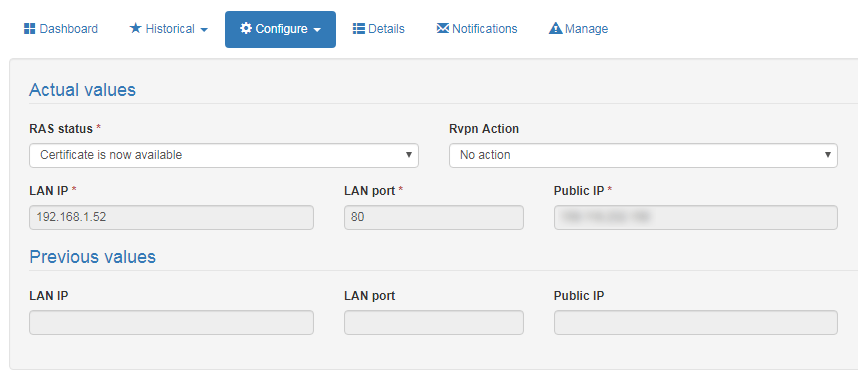The image size is (858, 377).
Task: Expand the Historical caret arrow
Action: pyautogui.click(x=204, y=30)
